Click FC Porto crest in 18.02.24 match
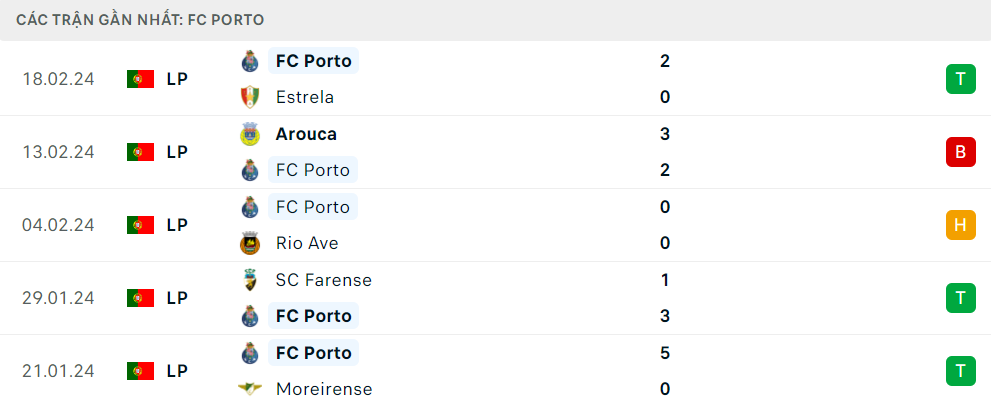This screenshot has height=405, width=991. pyautogui.click(x=250, y=61)
